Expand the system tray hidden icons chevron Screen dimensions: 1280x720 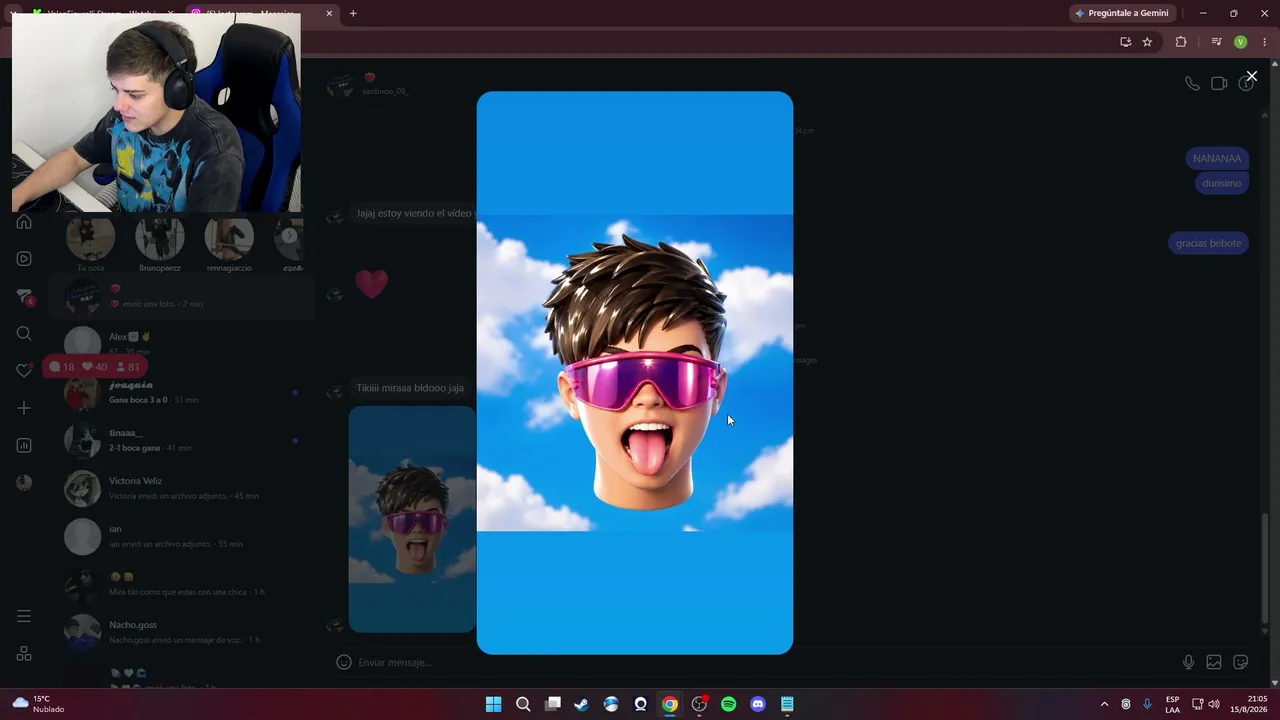[1104, 704]
